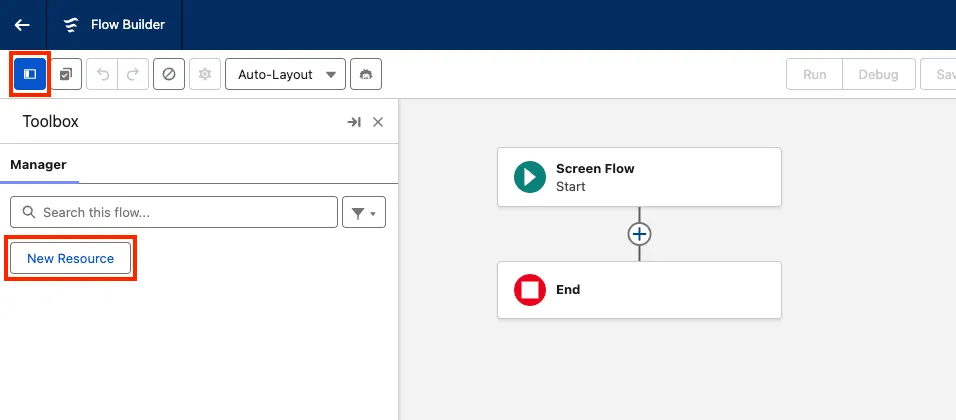The height and width of the screenshot is (420, 956).
Task: Click the Flow Builder logo icon
Action: click(x=71, y=25)
